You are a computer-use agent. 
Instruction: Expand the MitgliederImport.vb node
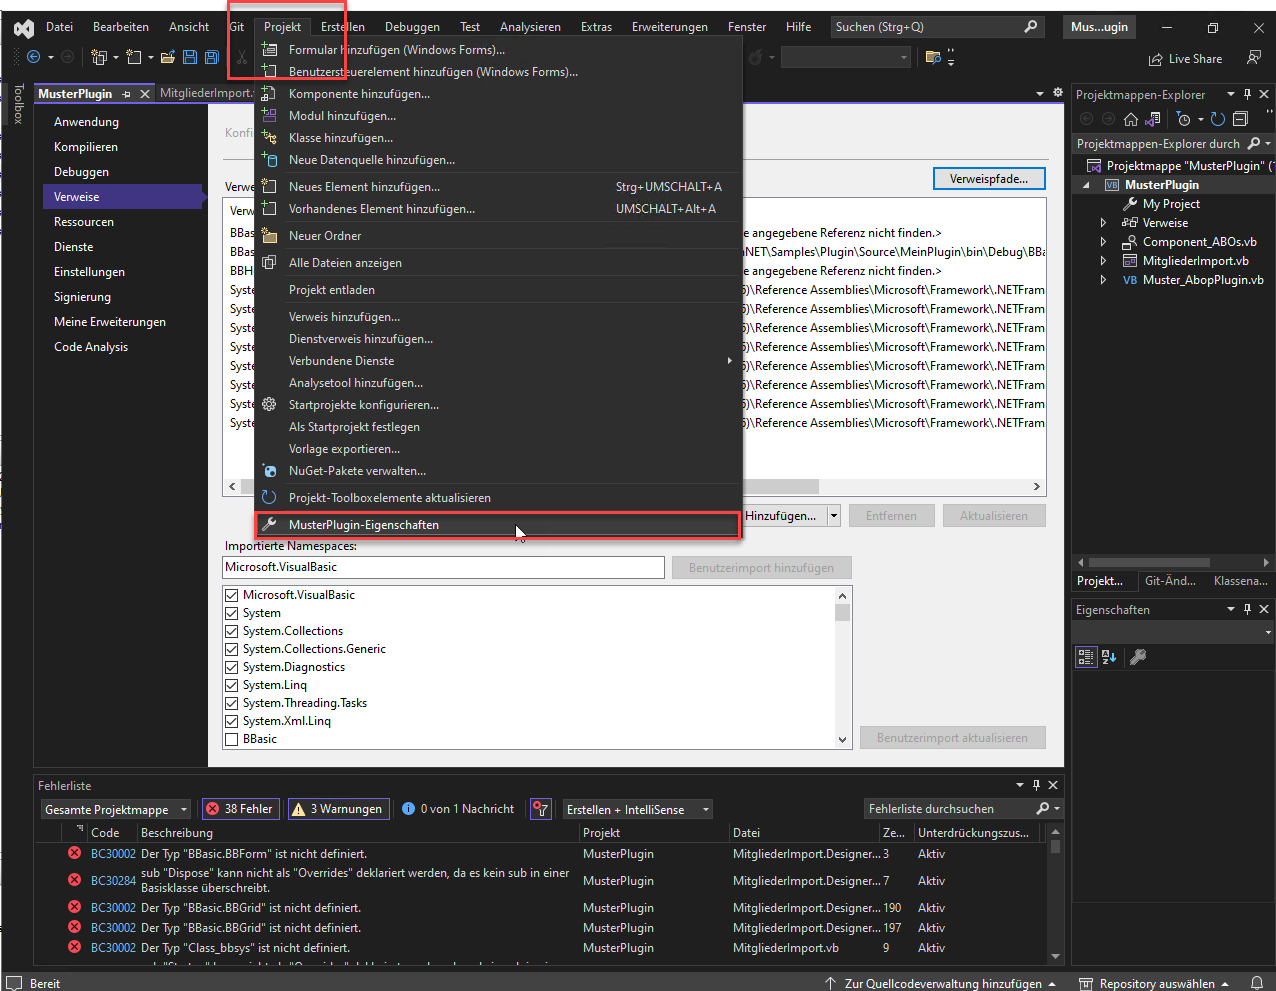tap(1103, 261)
